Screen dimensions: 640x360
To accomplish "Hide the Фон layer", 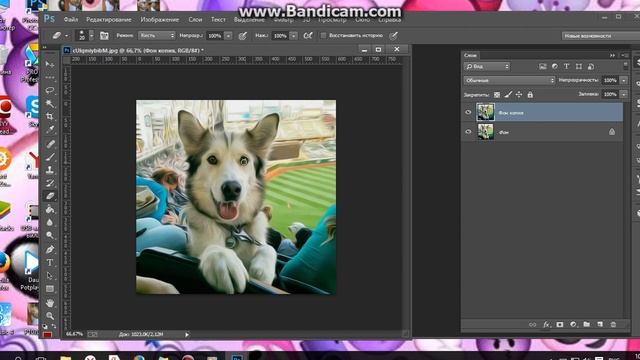I will pyautogui.click(x=468, y=132).
